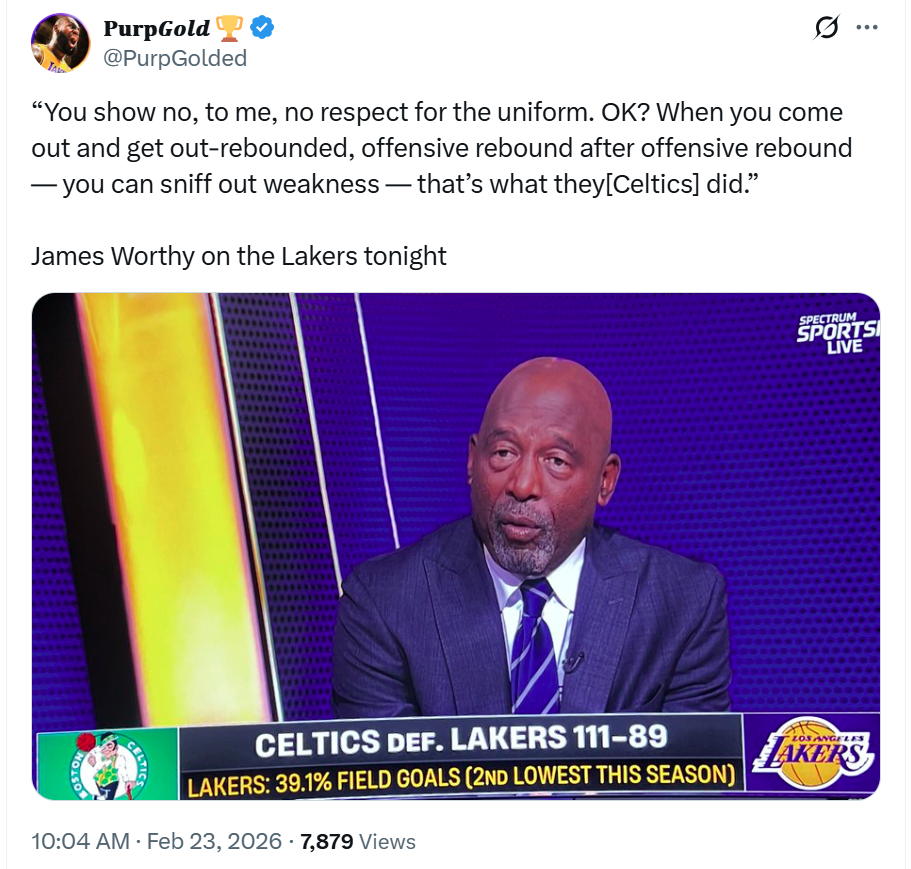The height and width of the screenshot is (869, 911).
Task: Click "James Worthy on the Lakers tonight" line
Action: (x=238, y=256)
